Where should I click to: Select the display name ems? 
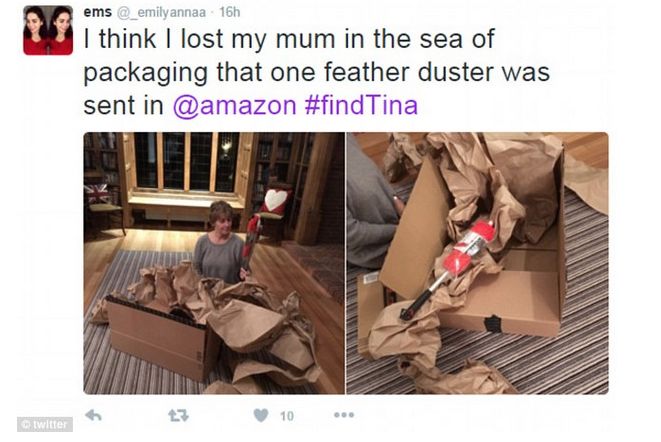[x=97, y=12]
